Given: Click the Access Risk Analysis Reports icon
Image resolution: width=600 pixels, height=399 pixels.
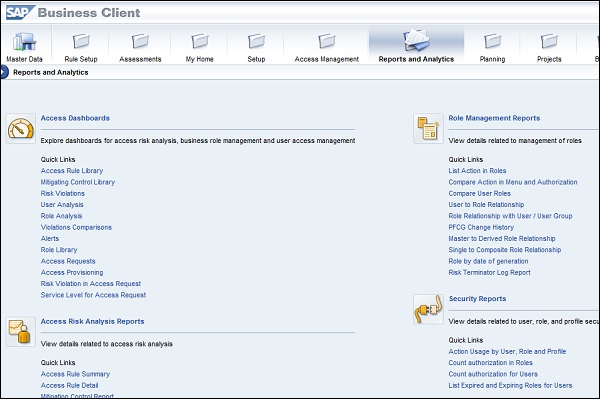Looking at the screenshot, I should click(21, 332).
